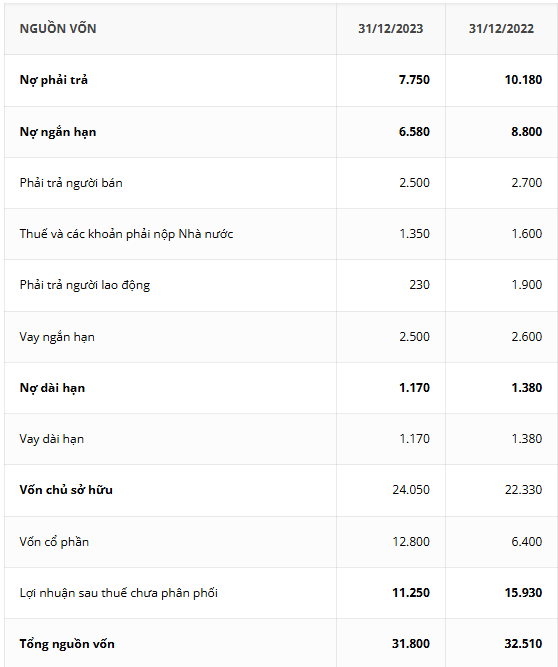Click Thuế và các khoản phải nộp Nhà nước
Image resolution: width=558 pixels, height=667 pixels.
(126, 234)
